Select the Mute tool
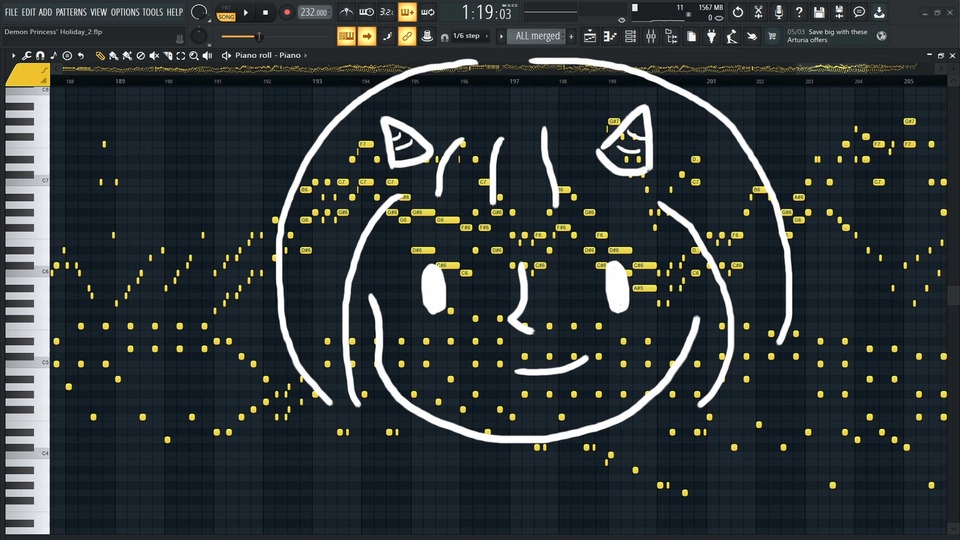The height and width of the screenshot is (540, 960). click(154, 56)
